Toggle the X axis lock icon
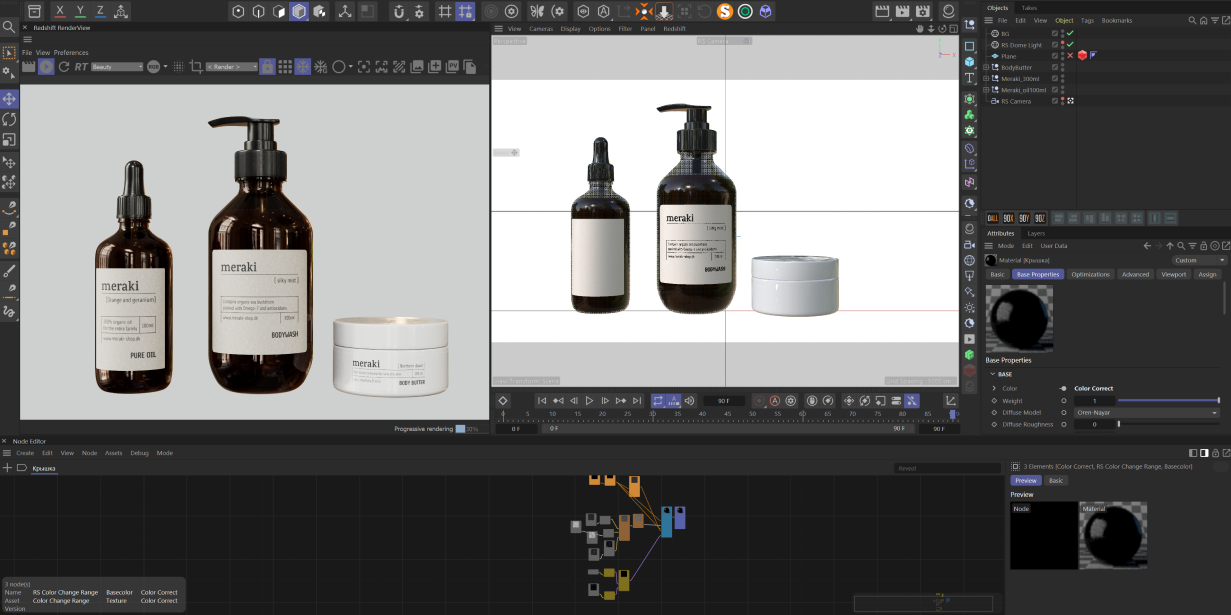 coord(61,12)
